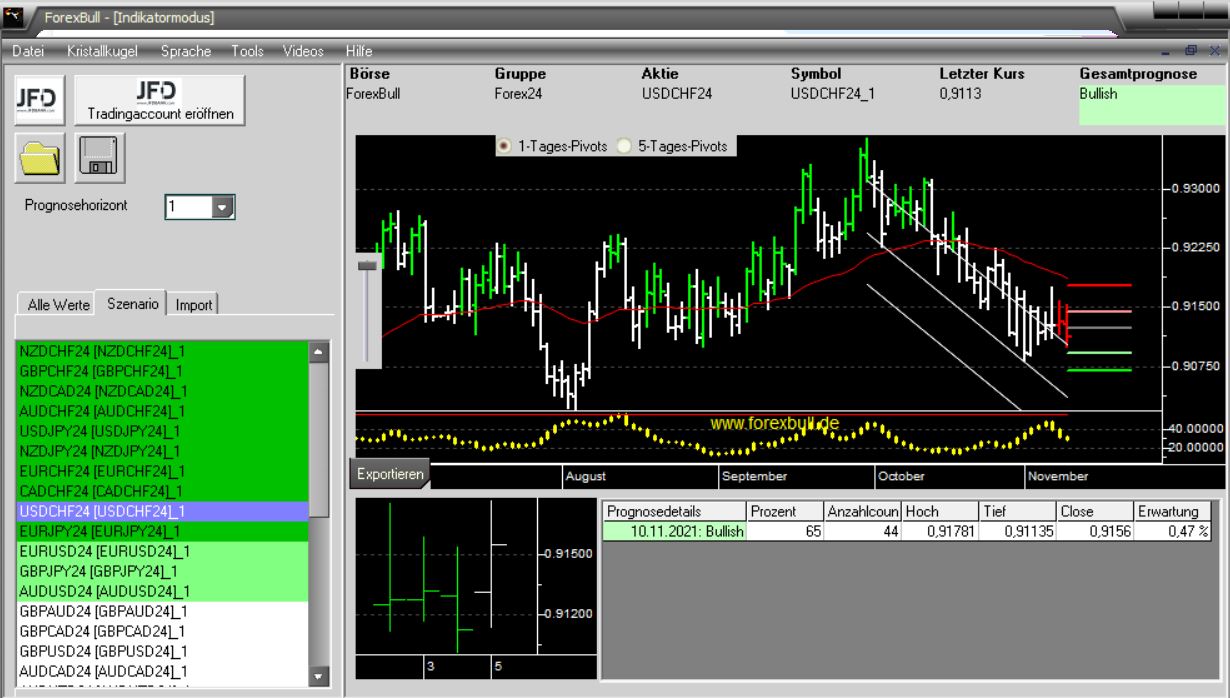Save using the floppy disk icon
1230x698 pixels.
(101, 158)
